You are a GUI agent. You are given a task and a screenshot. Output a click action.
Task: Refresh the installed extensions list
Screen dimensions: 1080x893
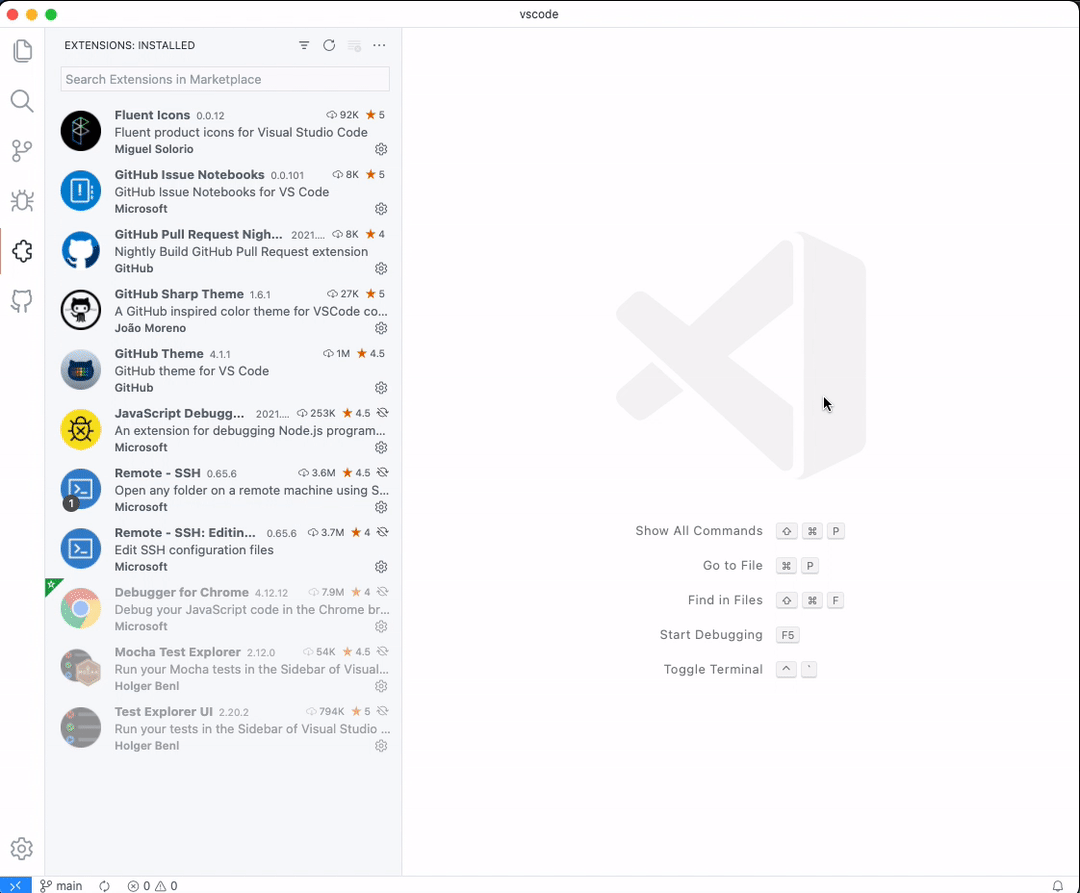click(329, 45)
